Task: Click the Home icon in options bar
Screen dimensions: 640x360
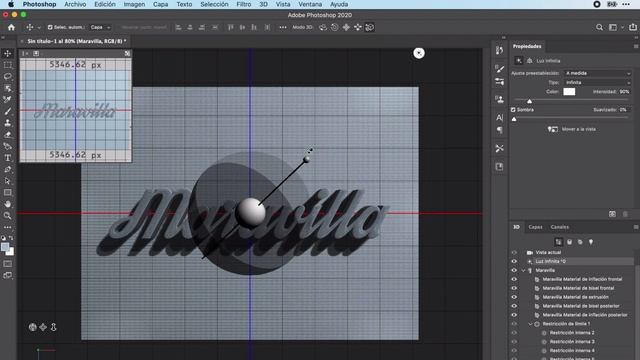Action: (11, 27)
